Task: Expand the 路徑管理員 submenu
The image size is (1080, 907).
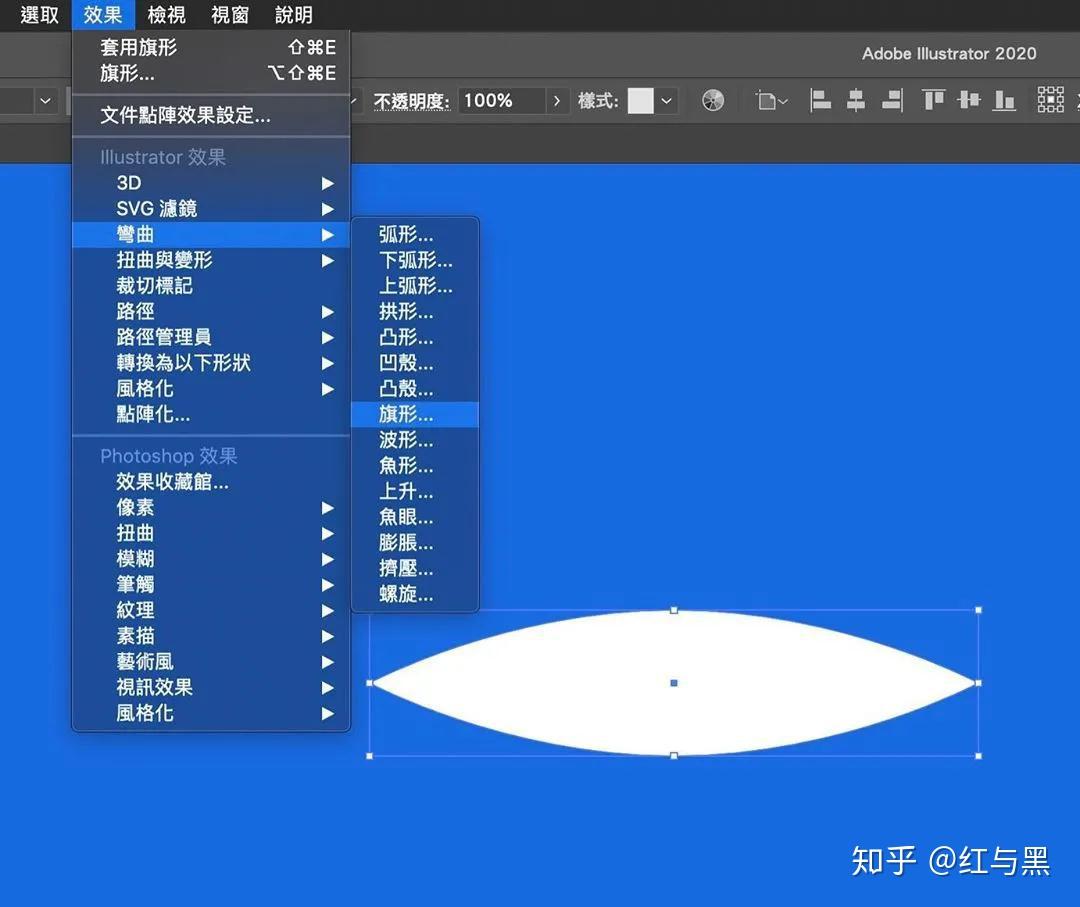Action: pos(211,337)
